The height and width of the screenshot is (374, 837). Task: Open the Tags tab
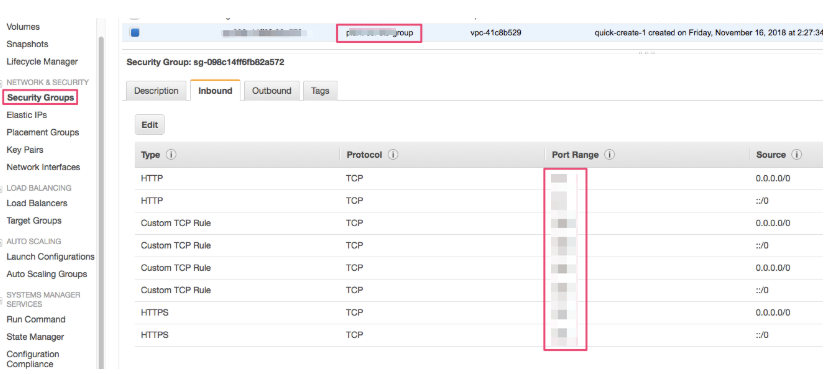click(x=320, y=91)
